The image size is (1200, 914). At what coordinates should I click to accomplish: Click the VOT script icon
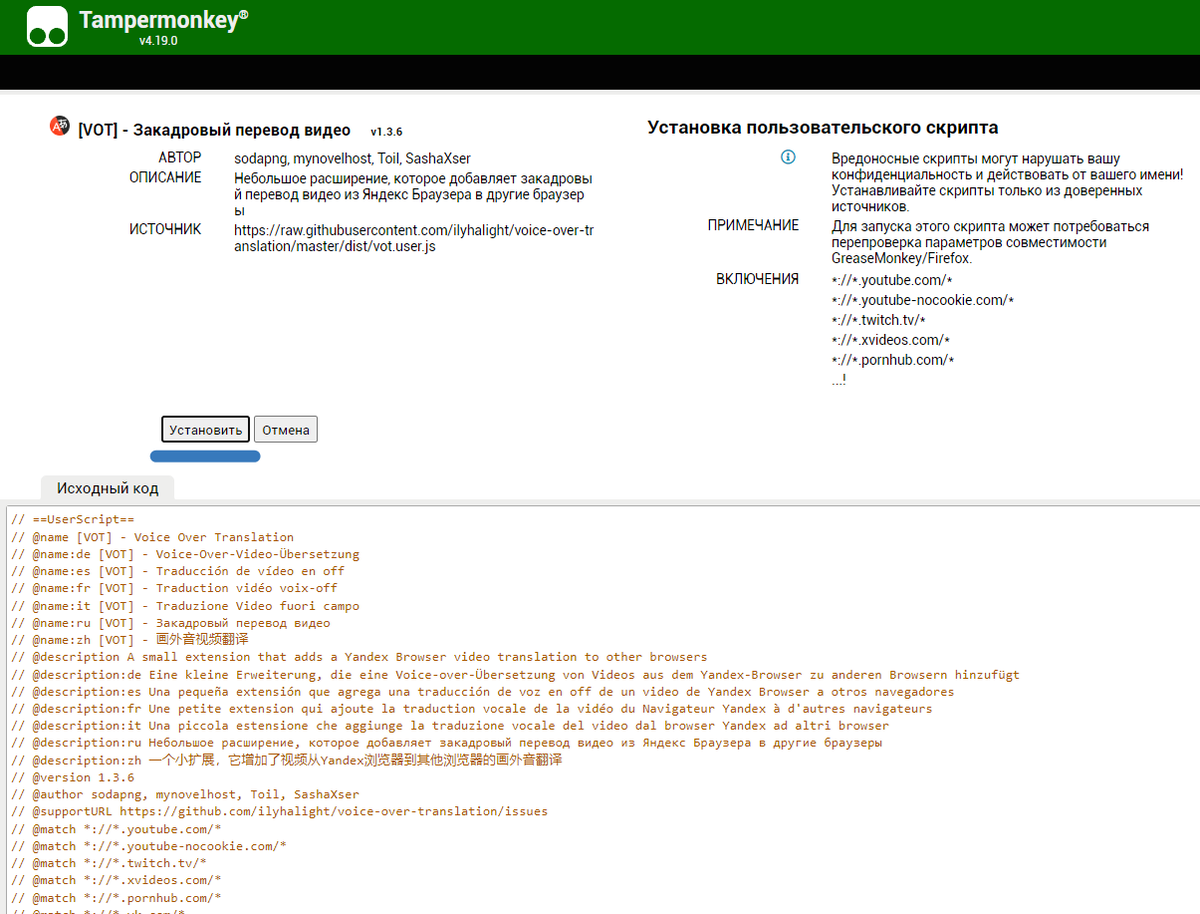pos(60,126)
